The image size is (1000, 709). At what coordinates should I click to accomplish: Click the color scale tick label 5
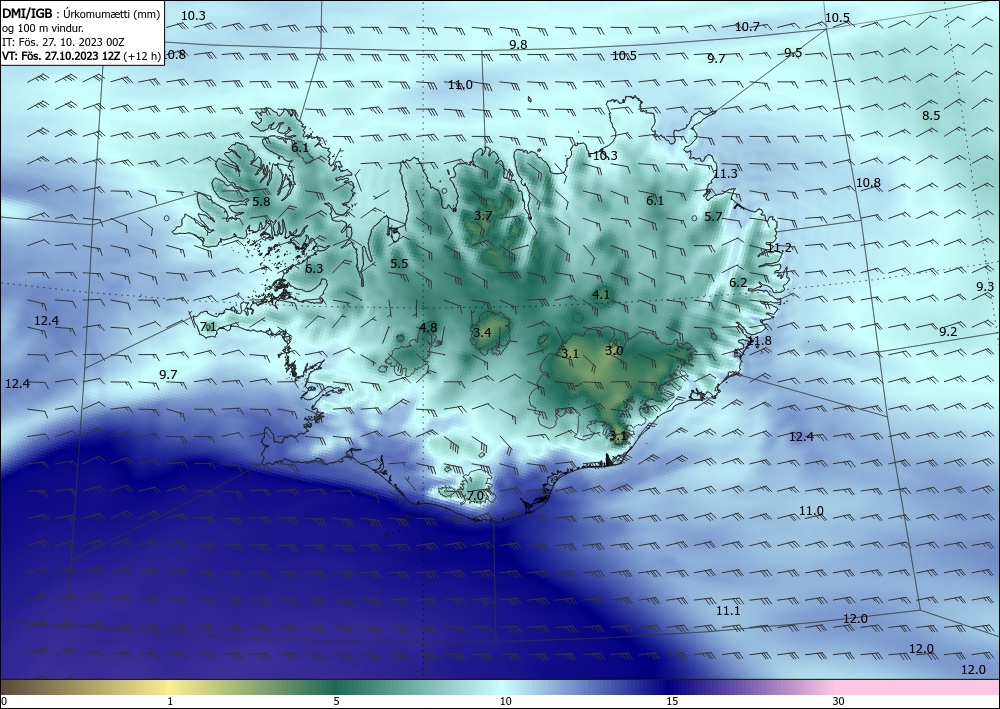coord(336,701)
